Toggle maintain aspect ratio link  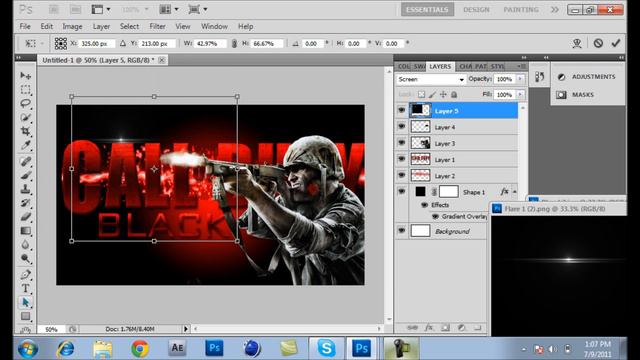234,43
